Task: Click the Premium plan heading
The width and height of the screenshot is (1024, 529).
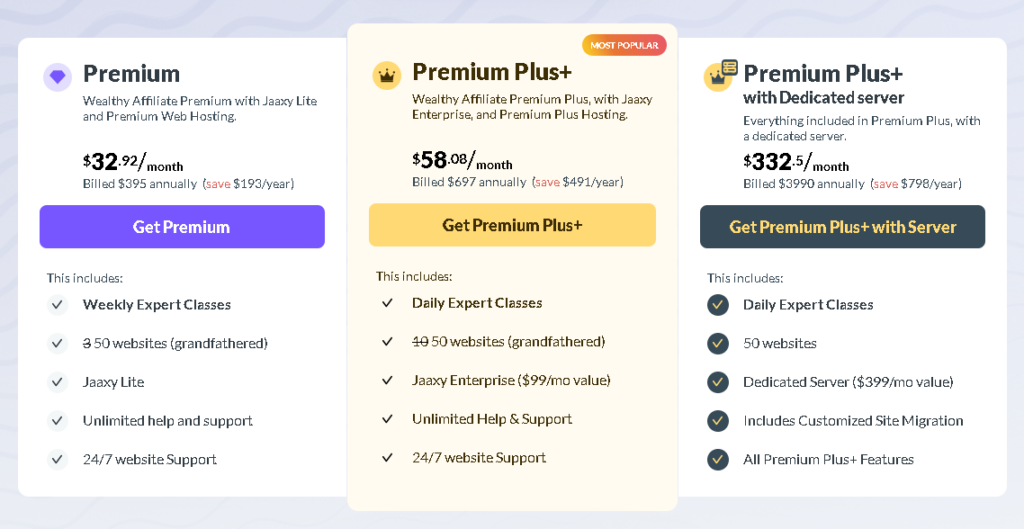Action: tap(131, 74)
